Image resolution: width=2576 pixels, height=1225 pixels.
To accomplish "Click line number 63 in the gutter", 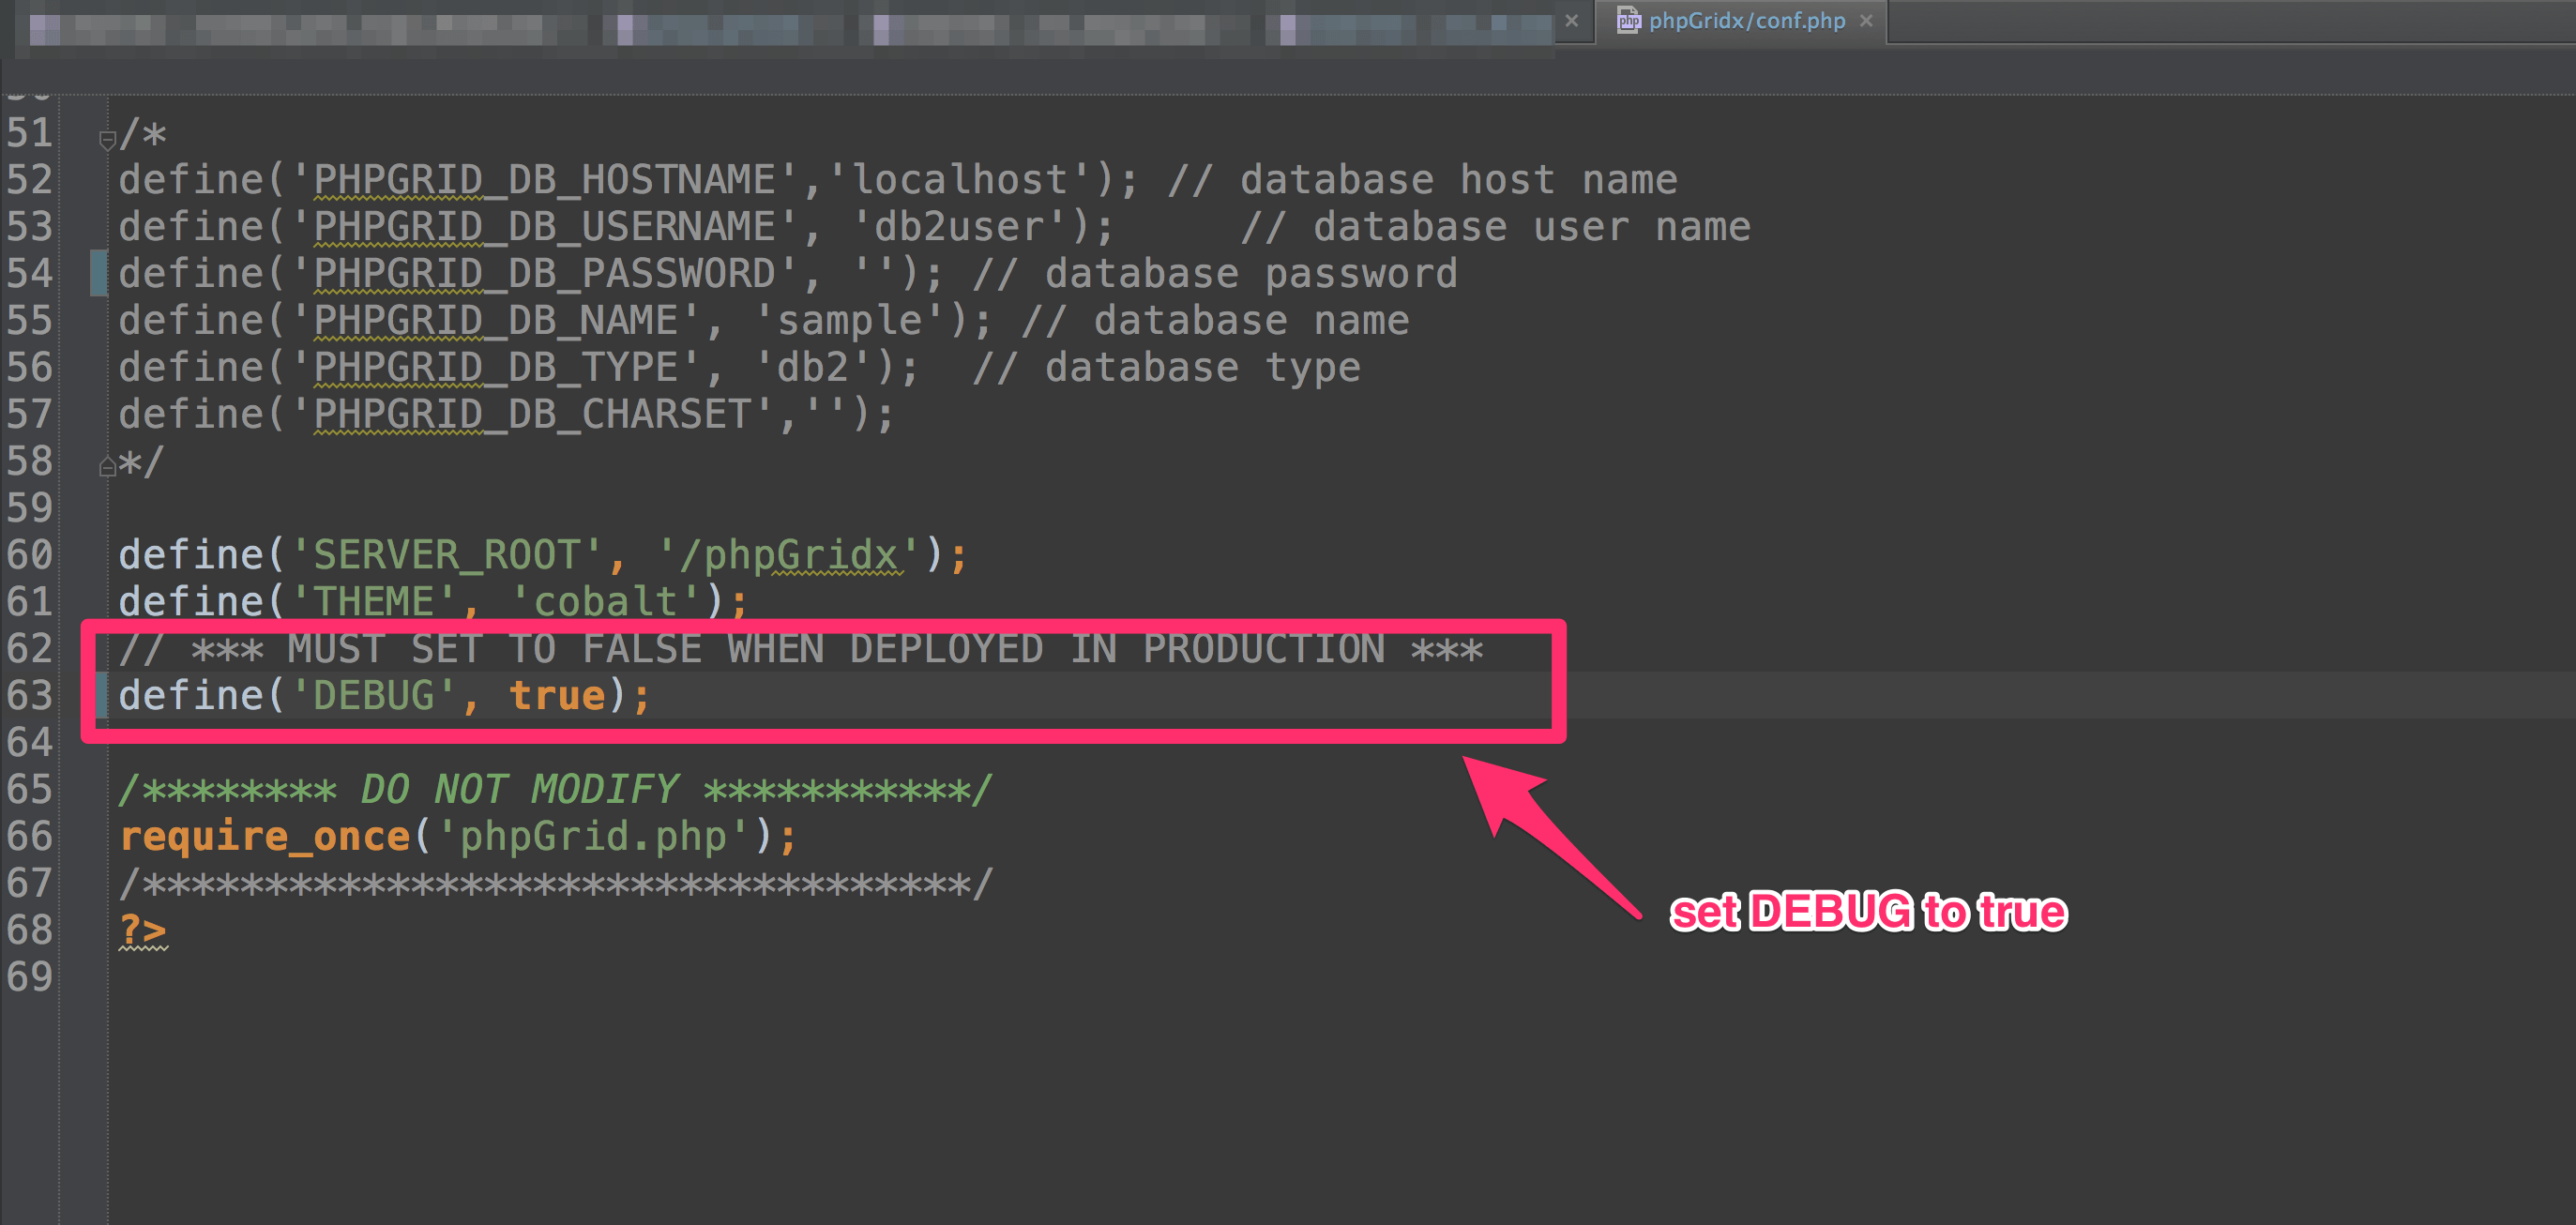I will [x=29, y=696].
